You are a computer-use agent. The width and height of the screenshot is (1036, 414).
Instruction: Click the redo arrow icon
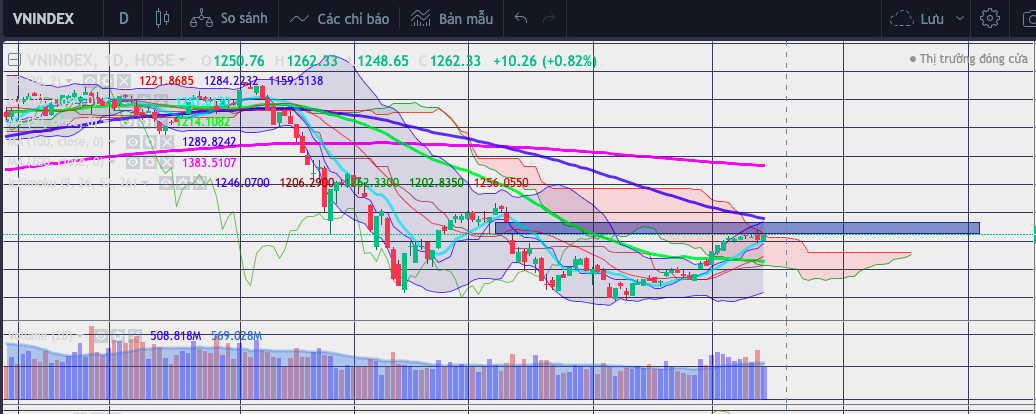pos(548,18)
